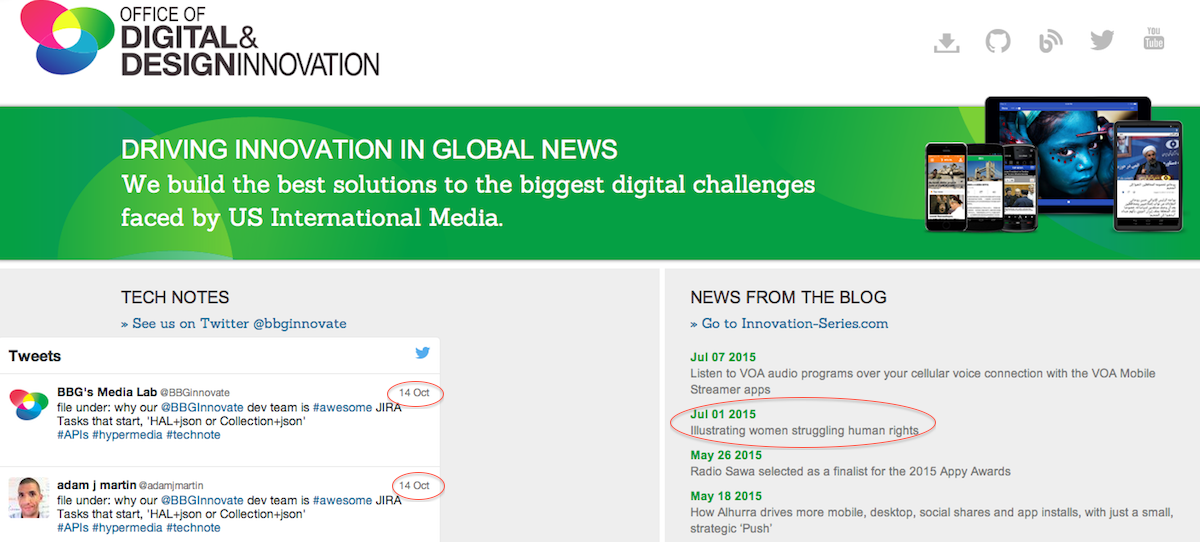
Task: Click 'DRIVING INNOVATION IN GLOBAL NEWS' banner headline
Action: [369, 150]
